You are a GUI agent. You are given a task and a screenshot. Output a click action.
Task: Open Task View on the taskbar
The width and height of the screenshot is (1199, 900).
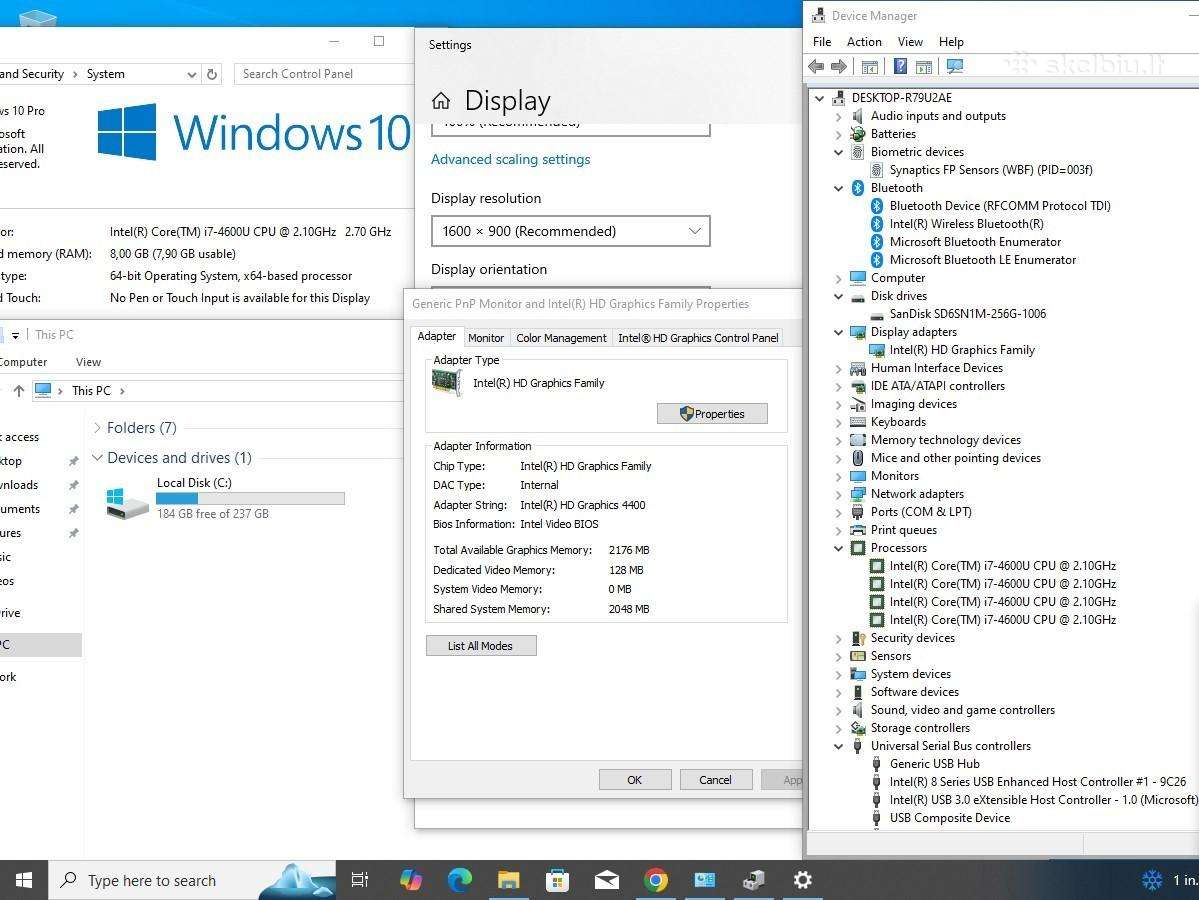tap(359, 880)
